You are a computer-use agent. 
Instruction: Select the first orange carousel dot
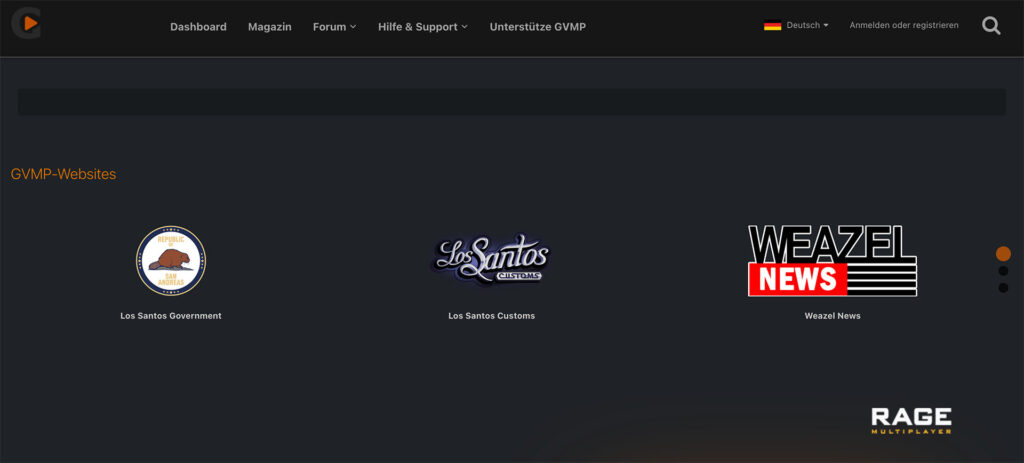coord(1003,254)
